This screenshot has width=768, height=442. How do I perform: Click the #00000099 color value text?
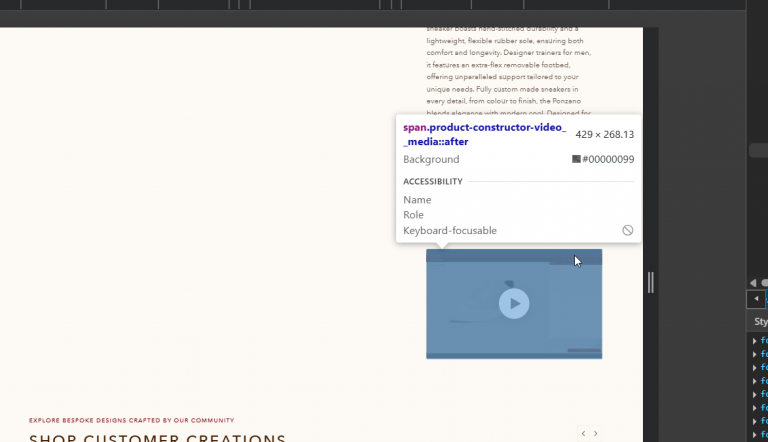pos(608,159)
